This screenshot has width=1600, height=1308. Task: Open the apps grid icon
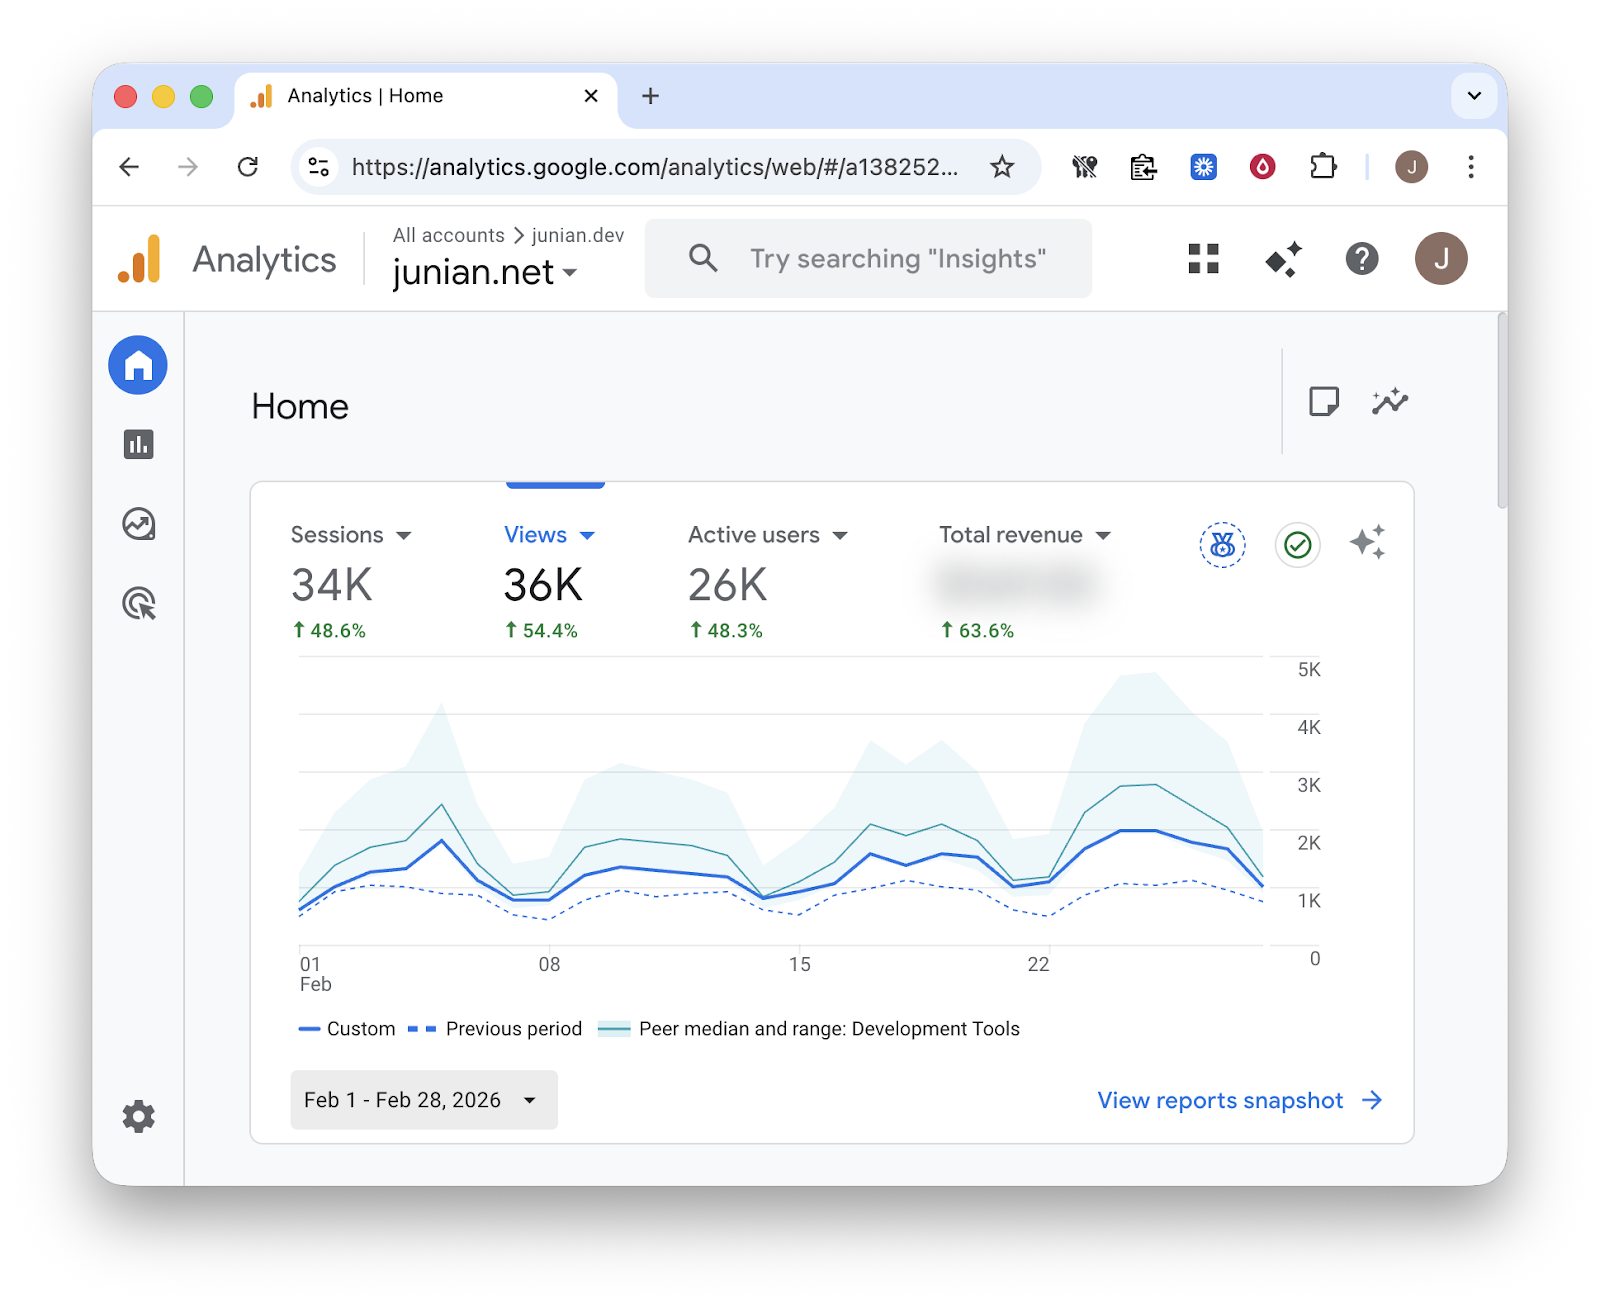point(1203,259)
